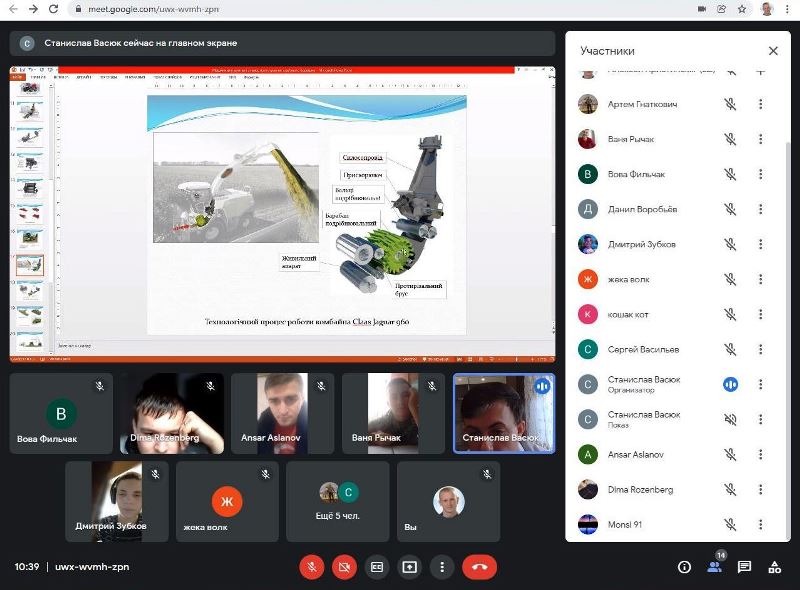Open options menu for Сергей Васильев
The height and width of the screenshot is (590, 800).
tap(760, 349)
